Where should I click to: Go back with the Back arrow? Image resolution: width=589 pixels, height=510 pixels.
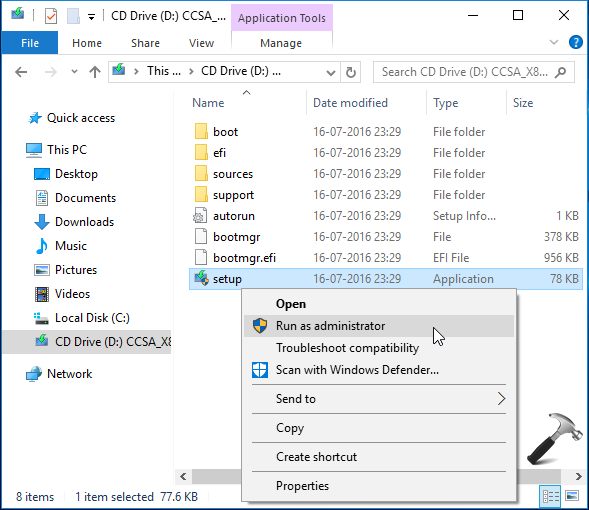coord(21,72)
